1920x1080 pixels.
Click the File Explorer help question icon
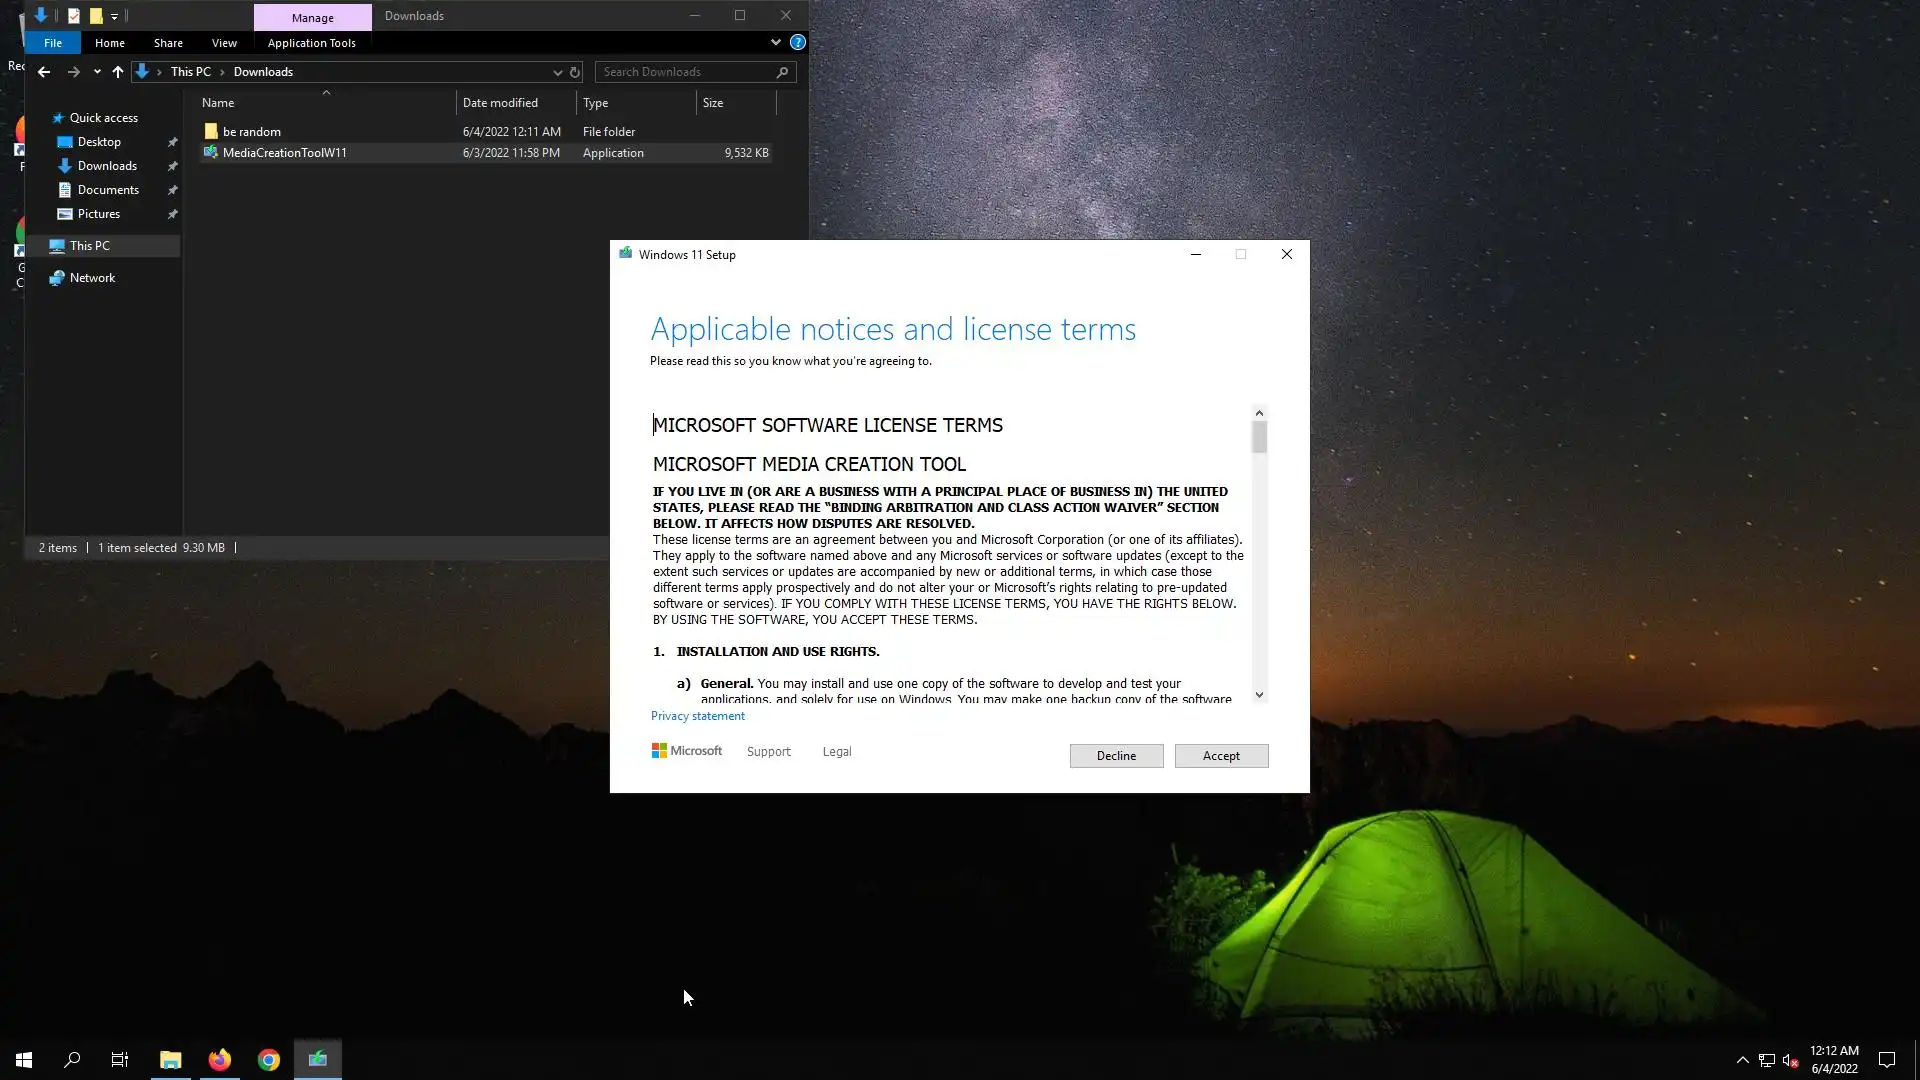point(797,42)
